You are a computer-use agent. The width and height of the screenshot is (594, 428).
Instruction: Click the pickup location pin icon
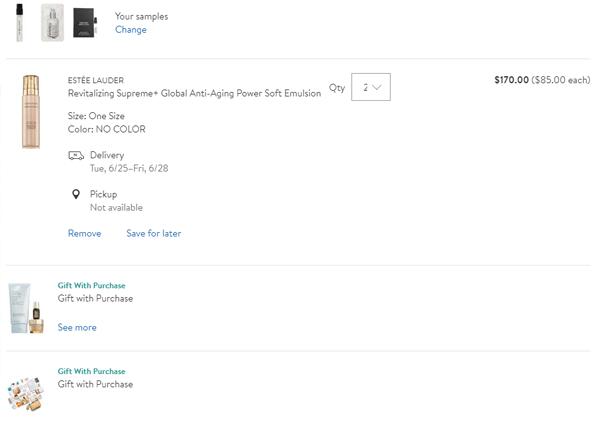(x=76, y=194)
